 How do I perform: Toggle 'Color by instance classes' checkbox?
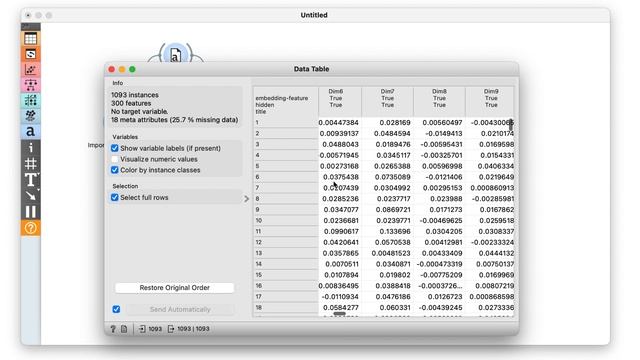[115, 170]
